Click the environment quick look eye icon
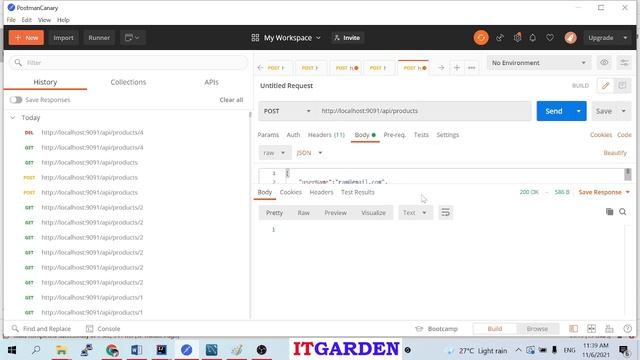 coord(604,62)
